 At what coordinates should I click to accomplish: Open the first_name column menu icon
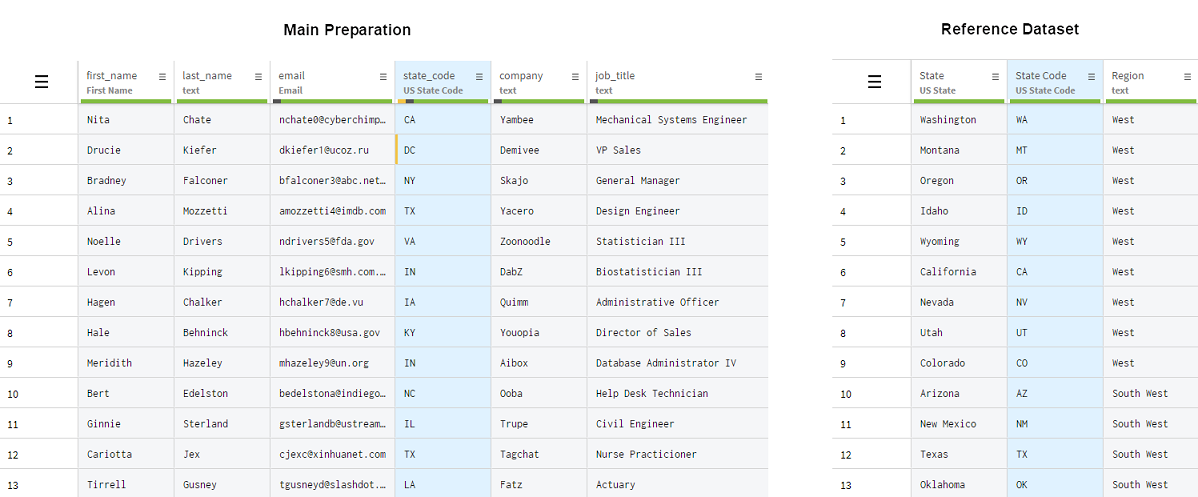[162, 76]
